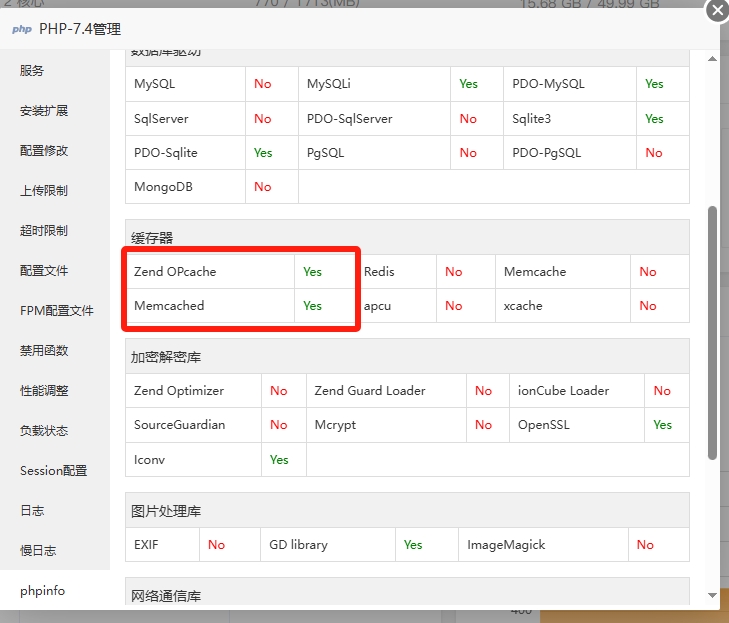Viewport: 729px width, 623px height.
Task: Select the PDO-SqlServer cell
Action: pyautogui.click(x=374, y=119)
